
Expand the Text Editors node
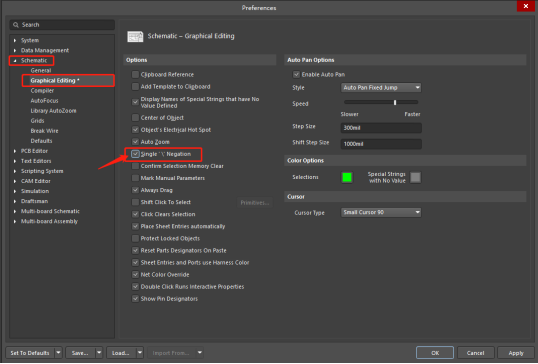click(x=15, y=161)
